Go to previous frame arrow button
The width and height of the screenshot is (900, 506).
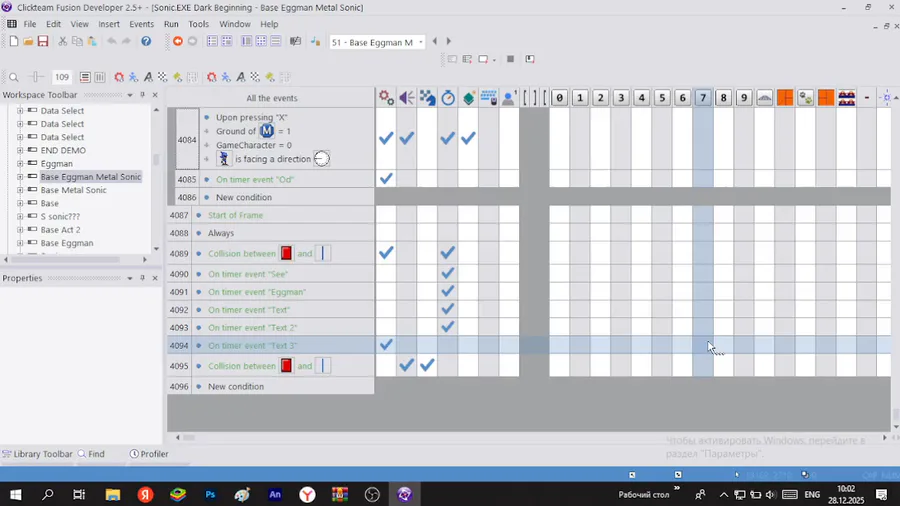point(435,41)
